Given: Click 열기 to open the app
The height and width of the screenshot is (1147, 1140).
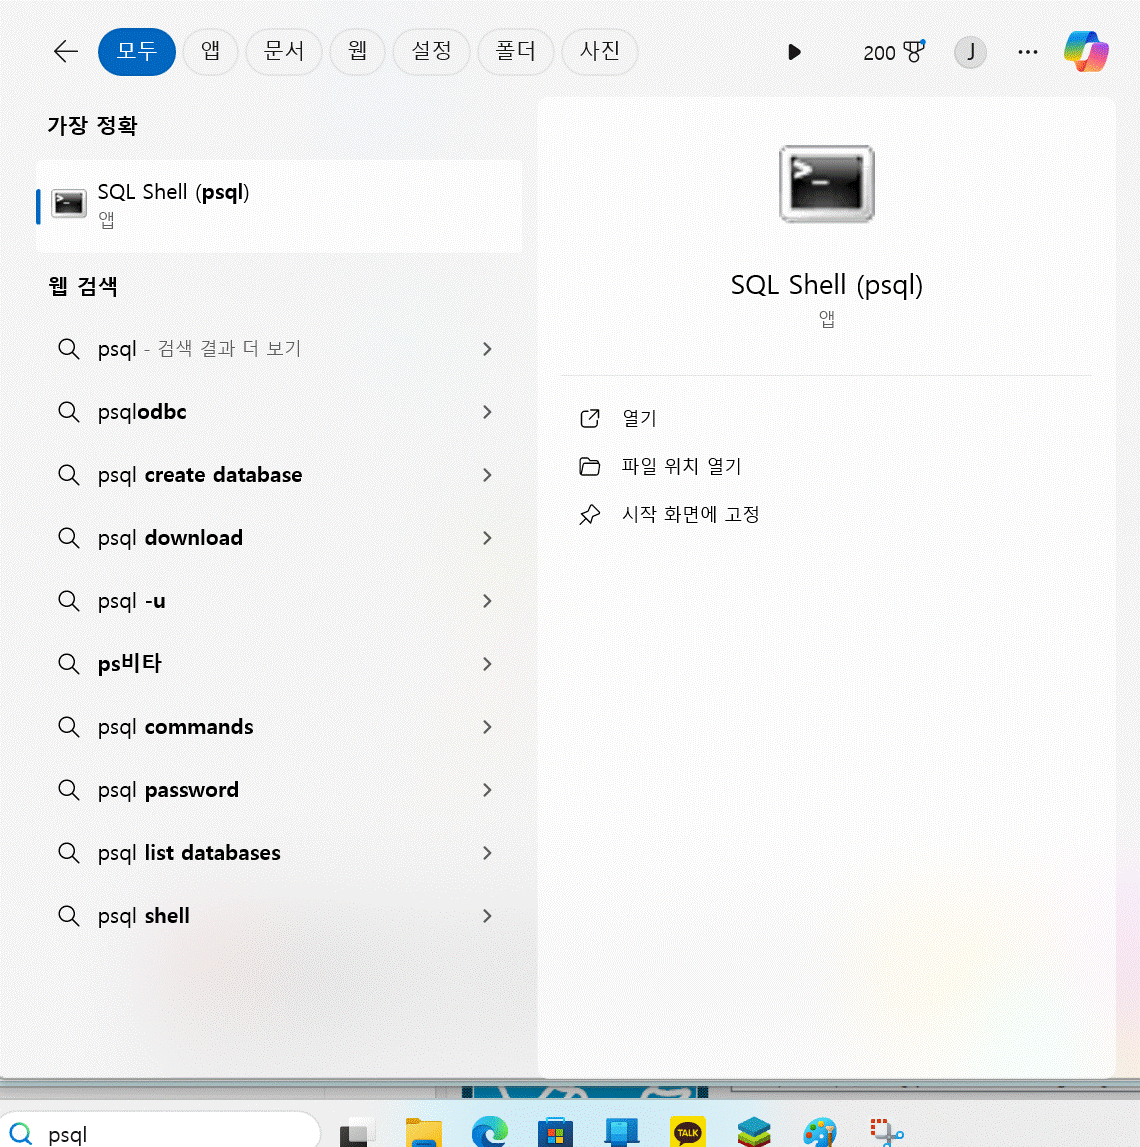Looking at the screenshot, I should [x=639, y=418].
